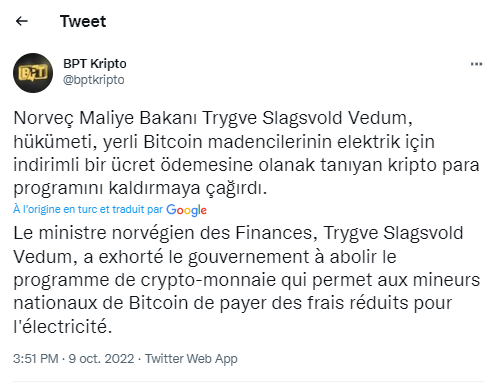Viewport: 498px width, 388px height.
Task: Open the BPT Kripto display name
Action: 95,64
